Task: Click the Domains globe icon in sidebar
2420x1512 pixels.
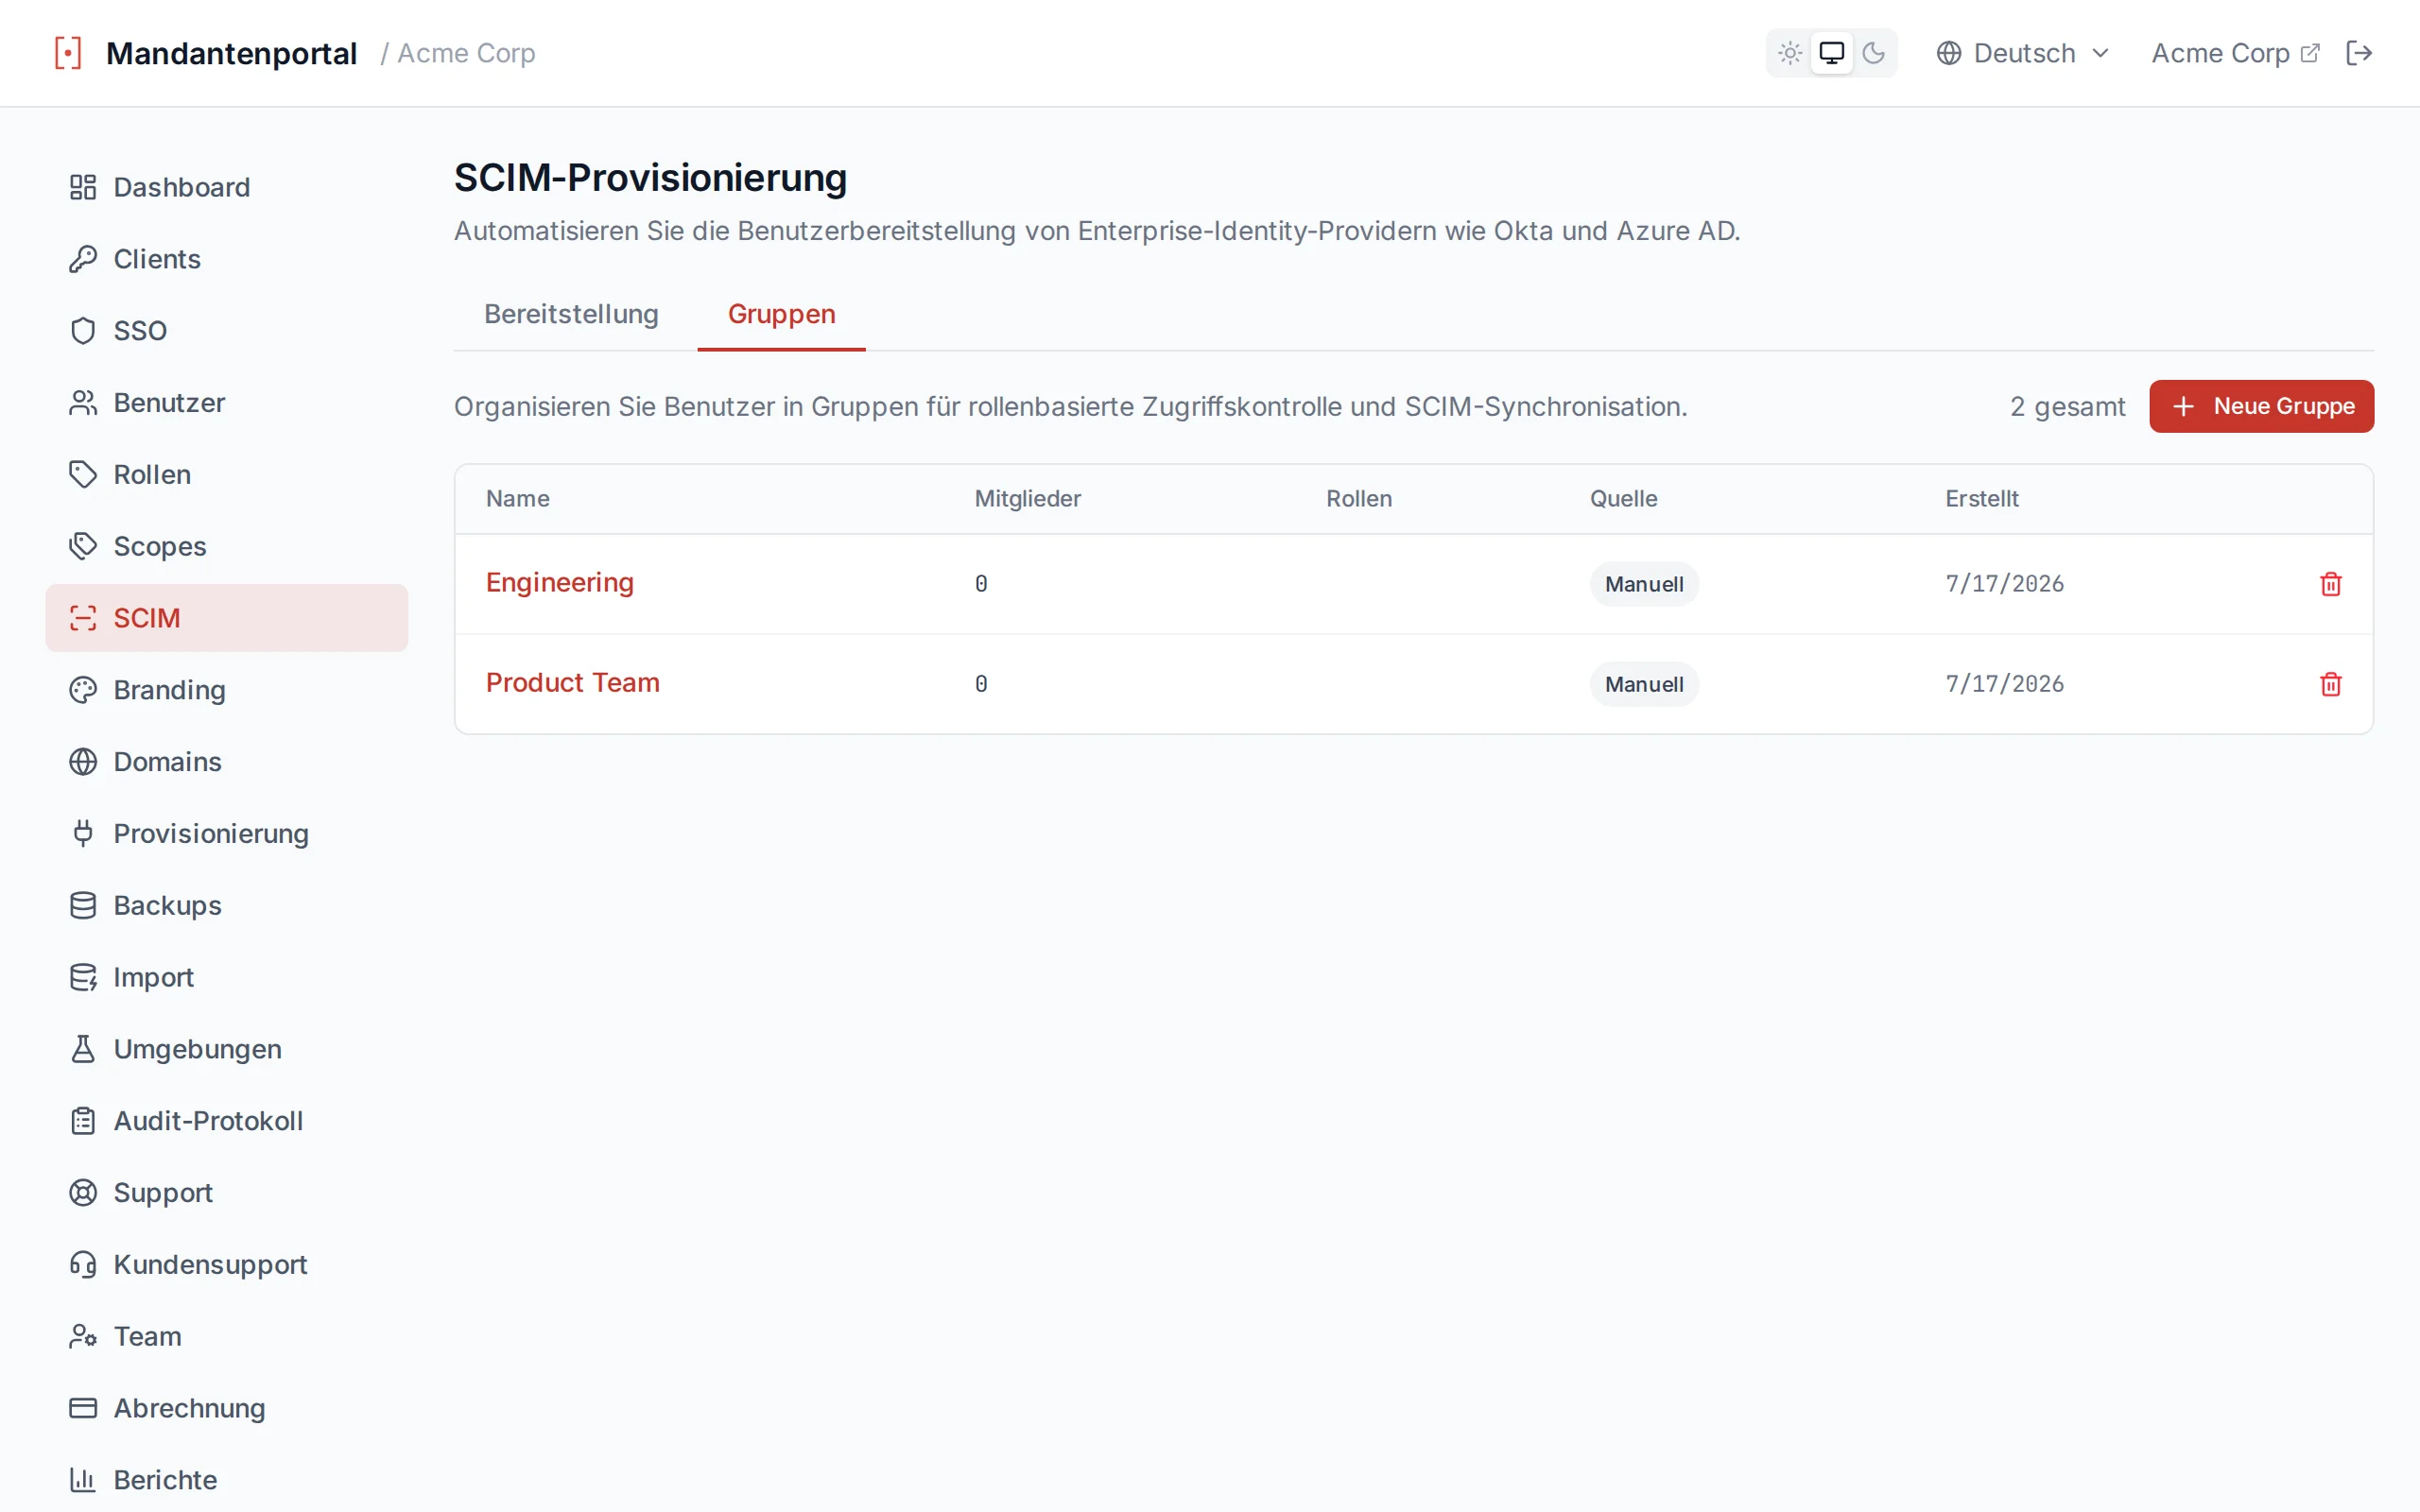Action: tap(83, 762)
